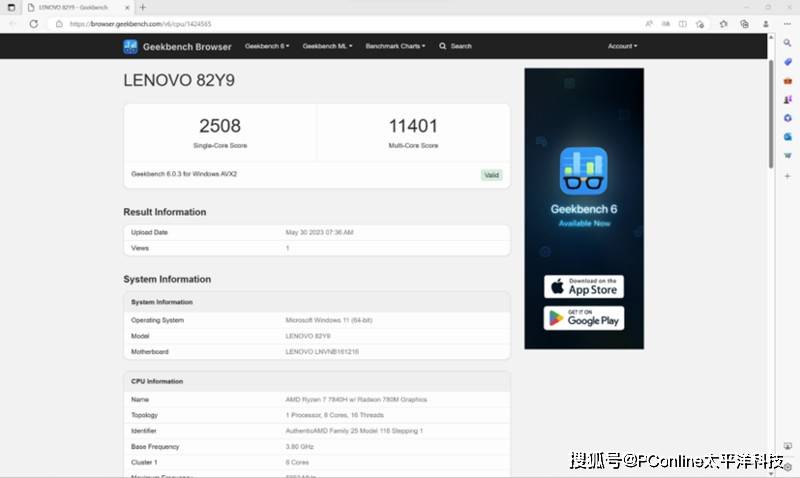The height and width of the screenshot is (478, 800).
Task: Open the Outlook sidebar icon
Action: coord(788,137)
